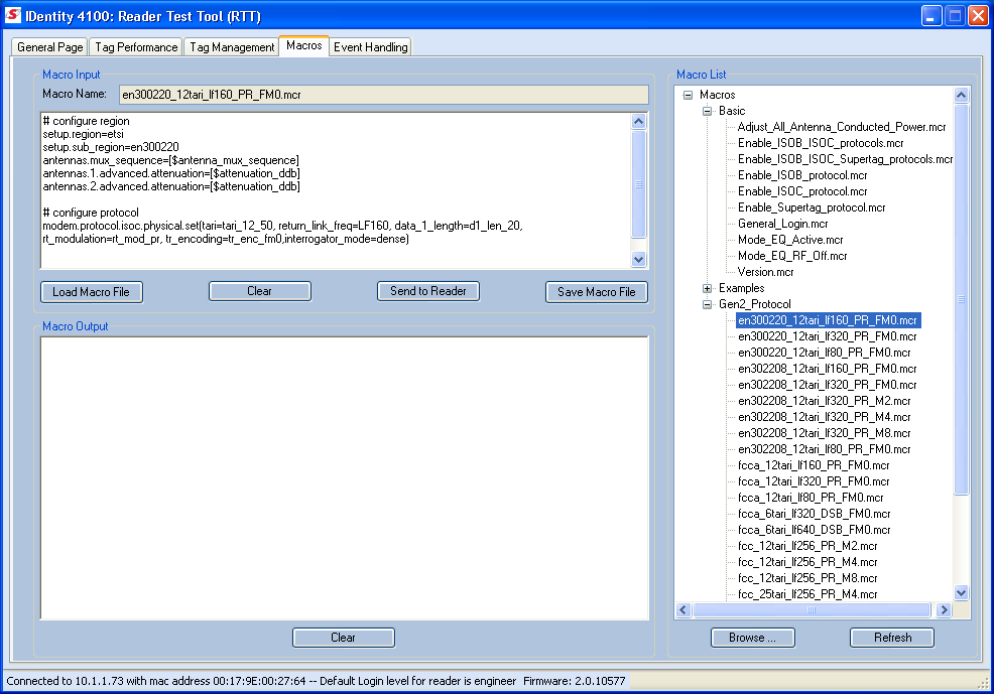The image size is (994, 694).
Task: Select Enable_ISOB_ISOC_protocols.mcr
Action: pyautogui.click(x=820, y=143)
